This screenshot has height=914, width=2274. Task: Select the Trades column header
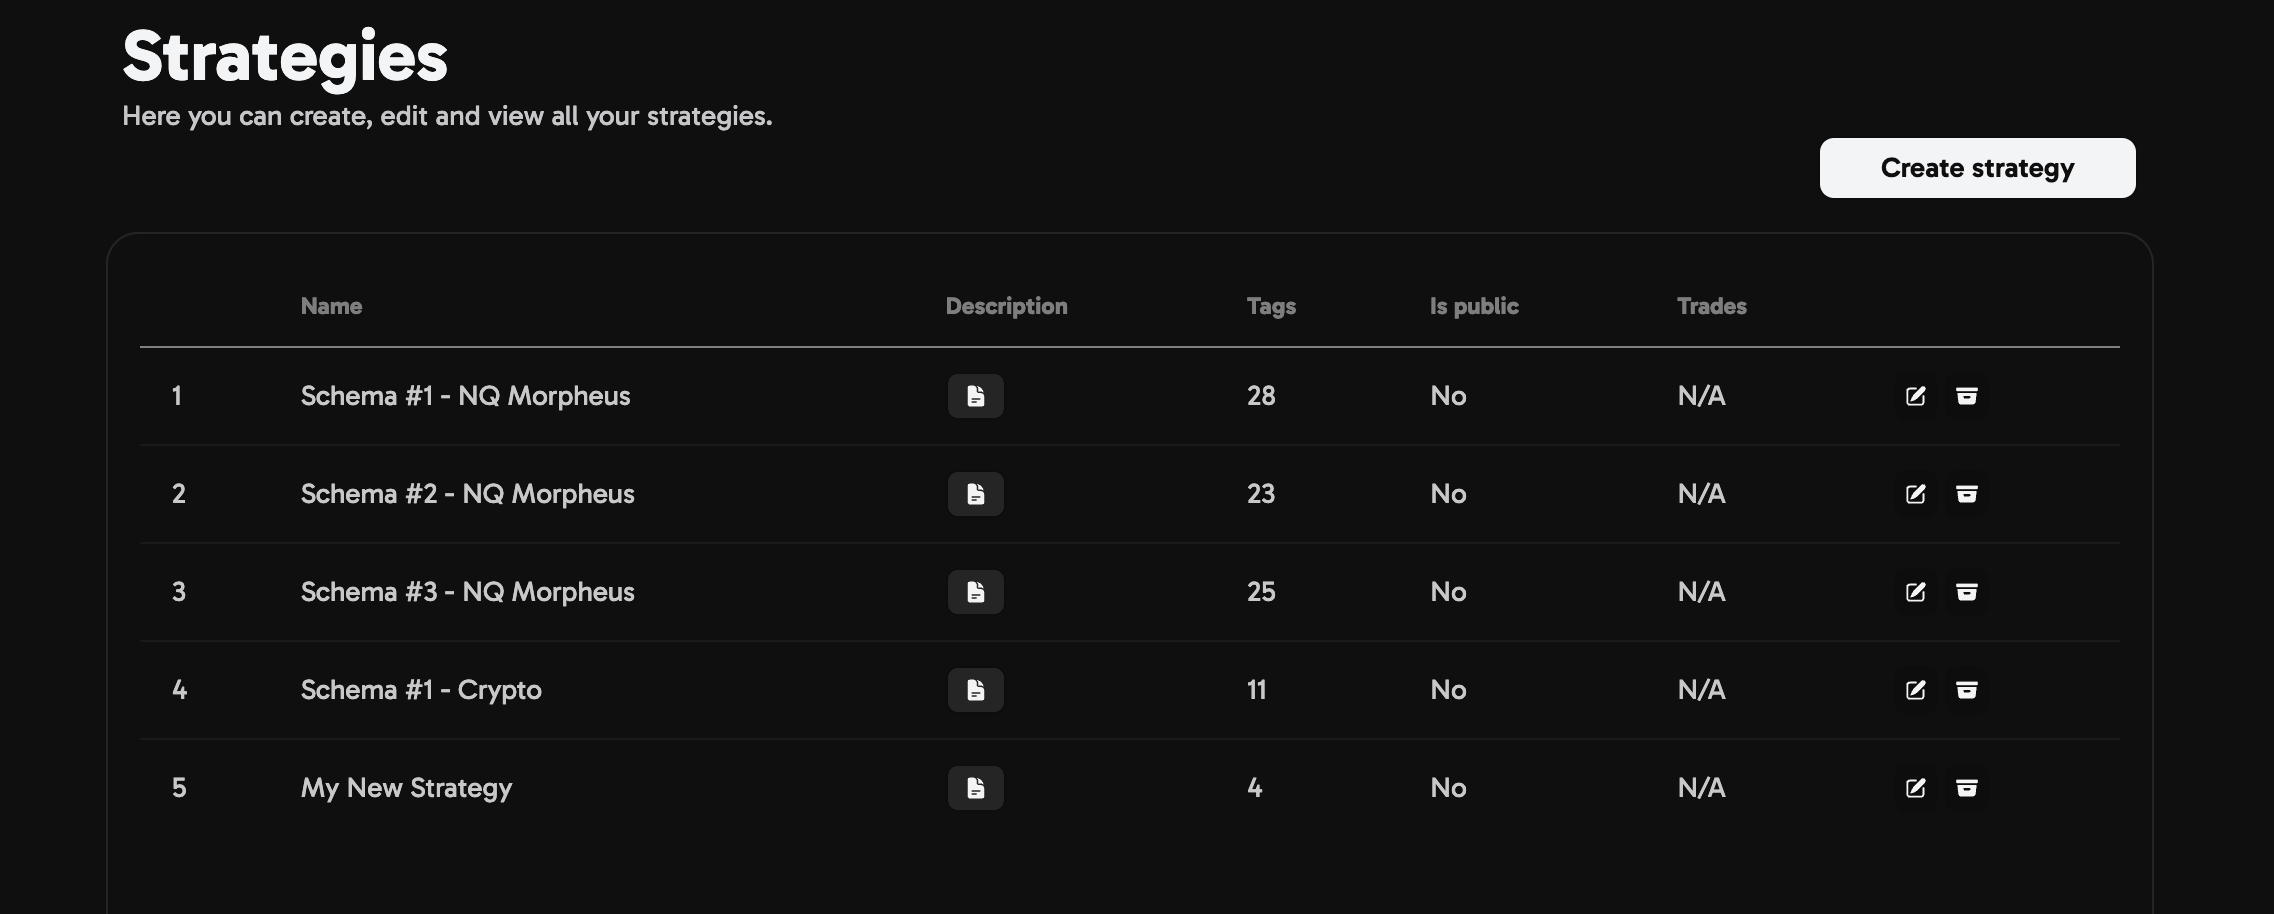(1712, 306)
